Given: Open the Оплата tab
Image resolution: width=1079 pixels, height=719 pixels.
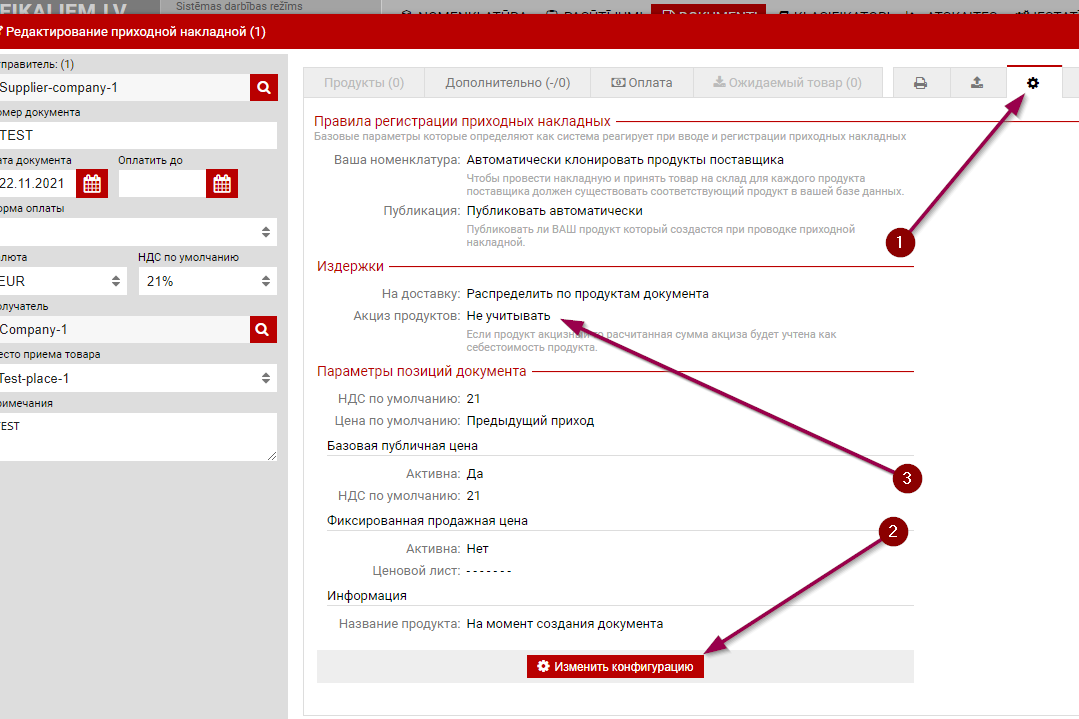Looking at the screenshot, I should point(641,83).
